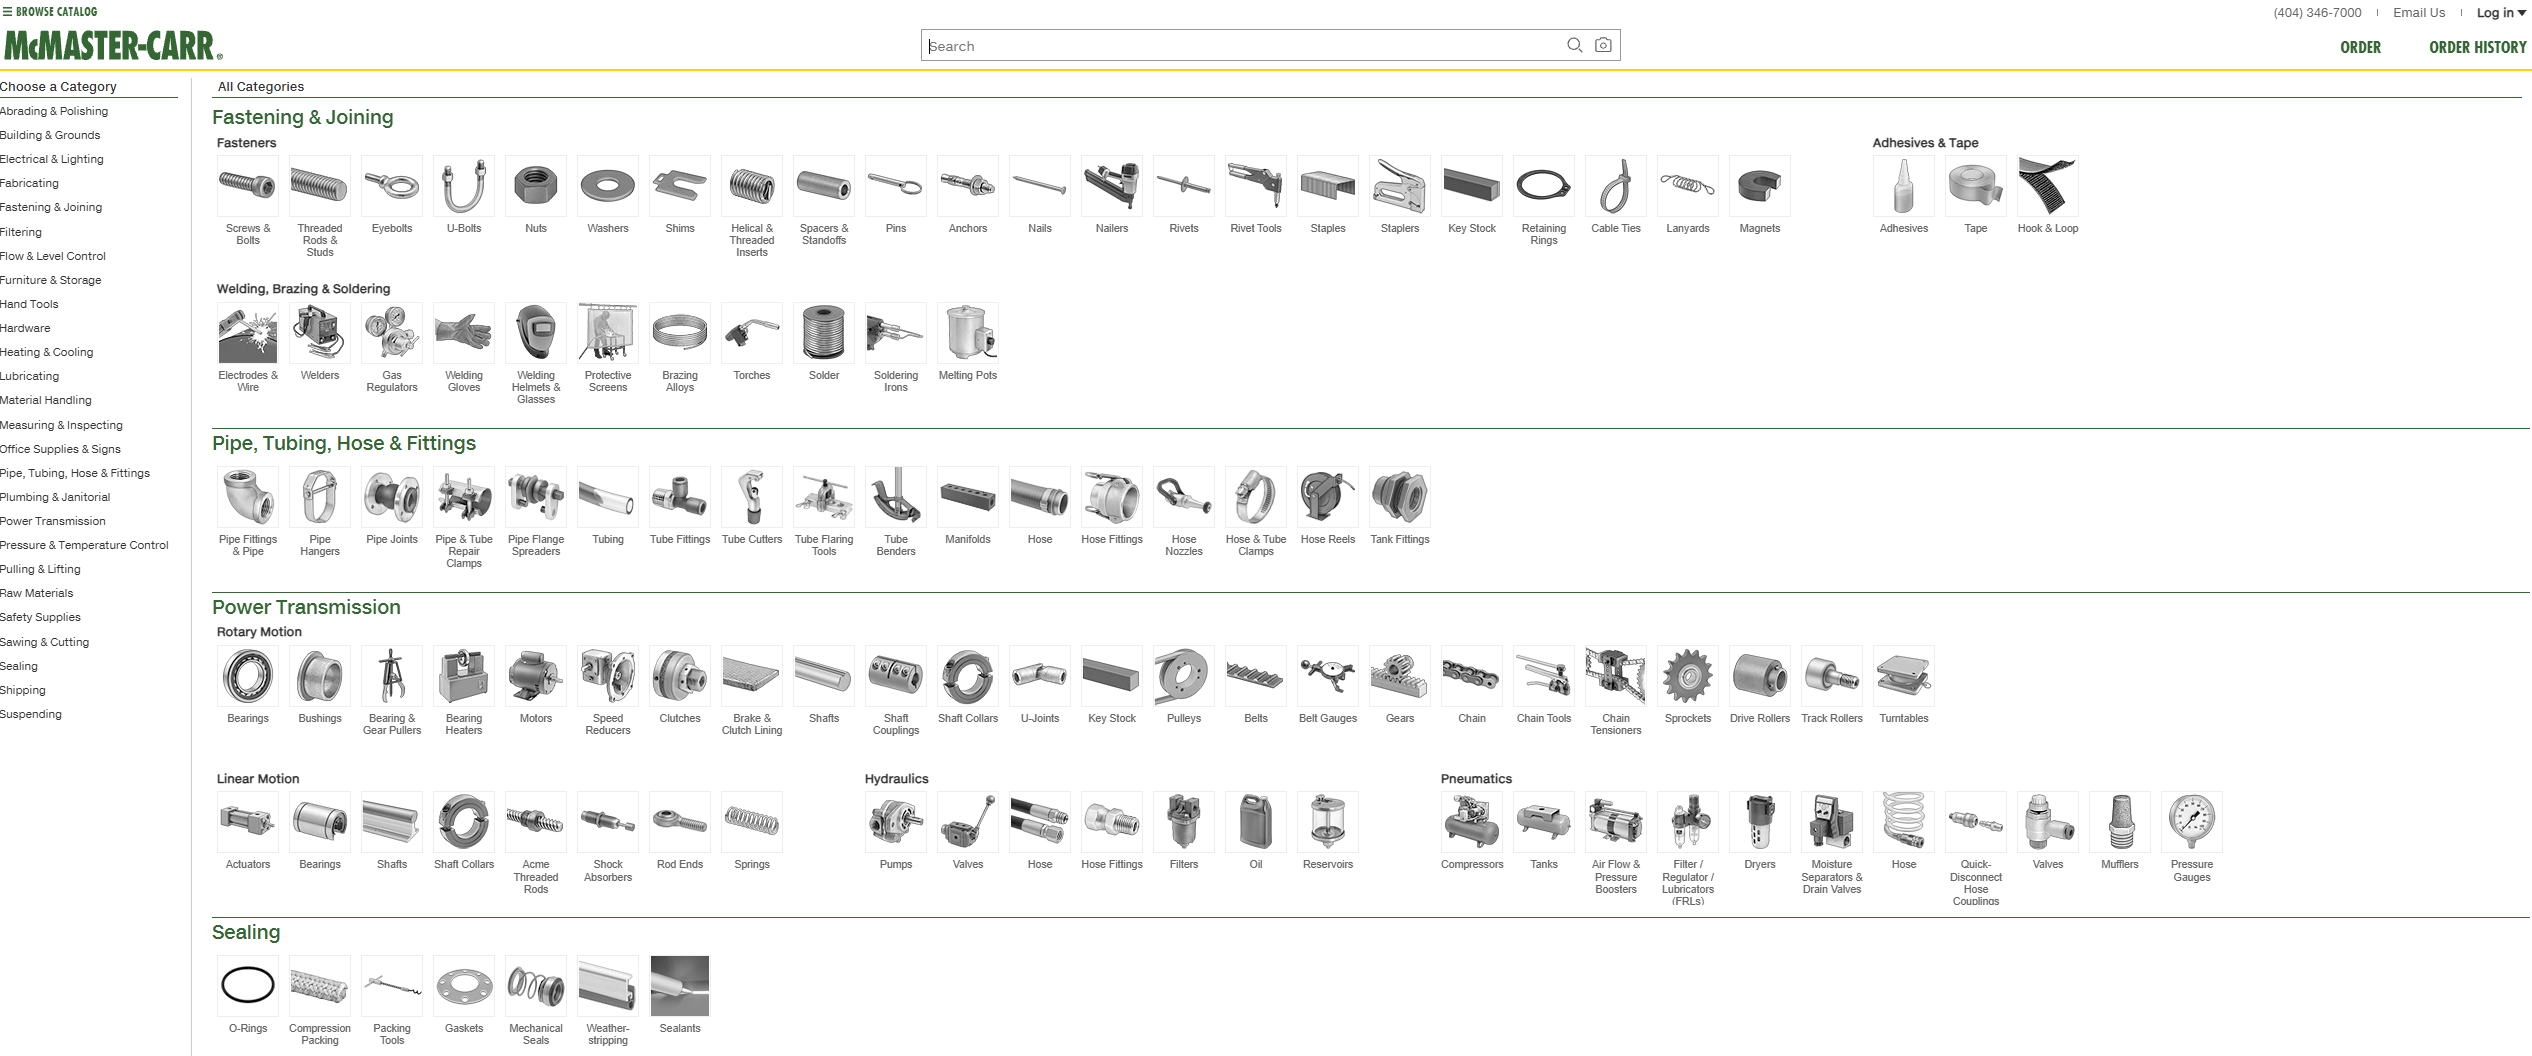The width and height of the screenshot is (2532, 1056).
Task: Open the Sealing section heading
Action: (x=246, y=932)
